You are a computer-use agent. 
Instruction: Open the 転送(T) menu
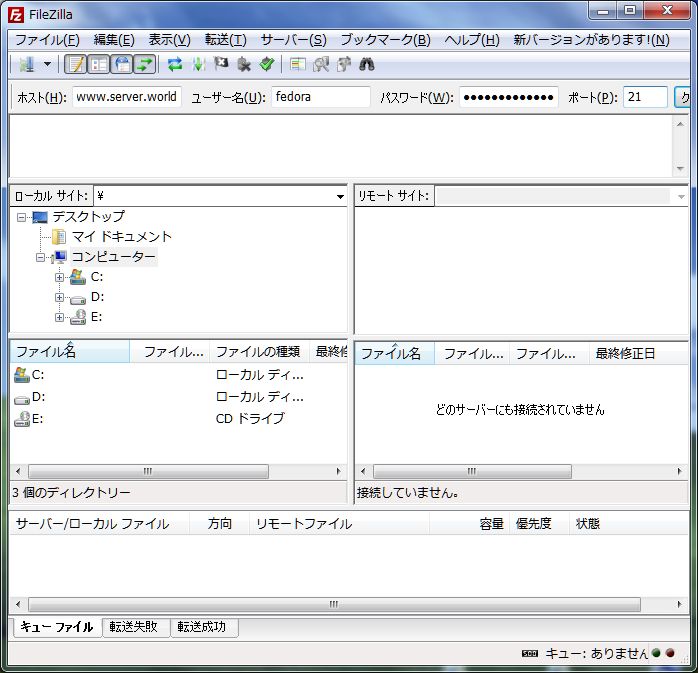226,40
